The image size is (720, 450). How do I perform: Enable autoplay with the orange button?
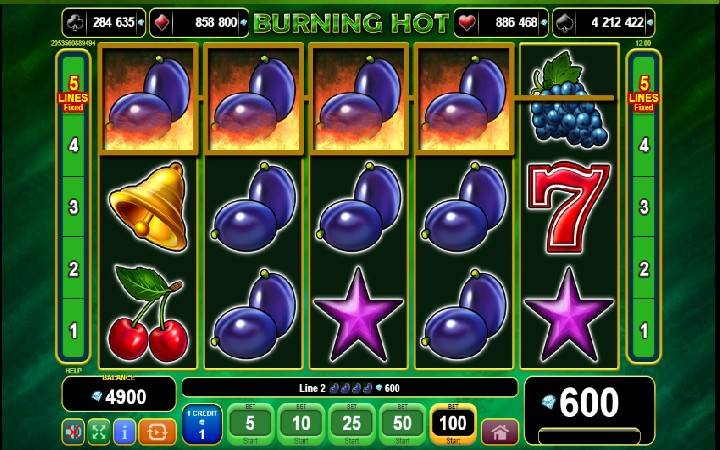coord(158,431)
